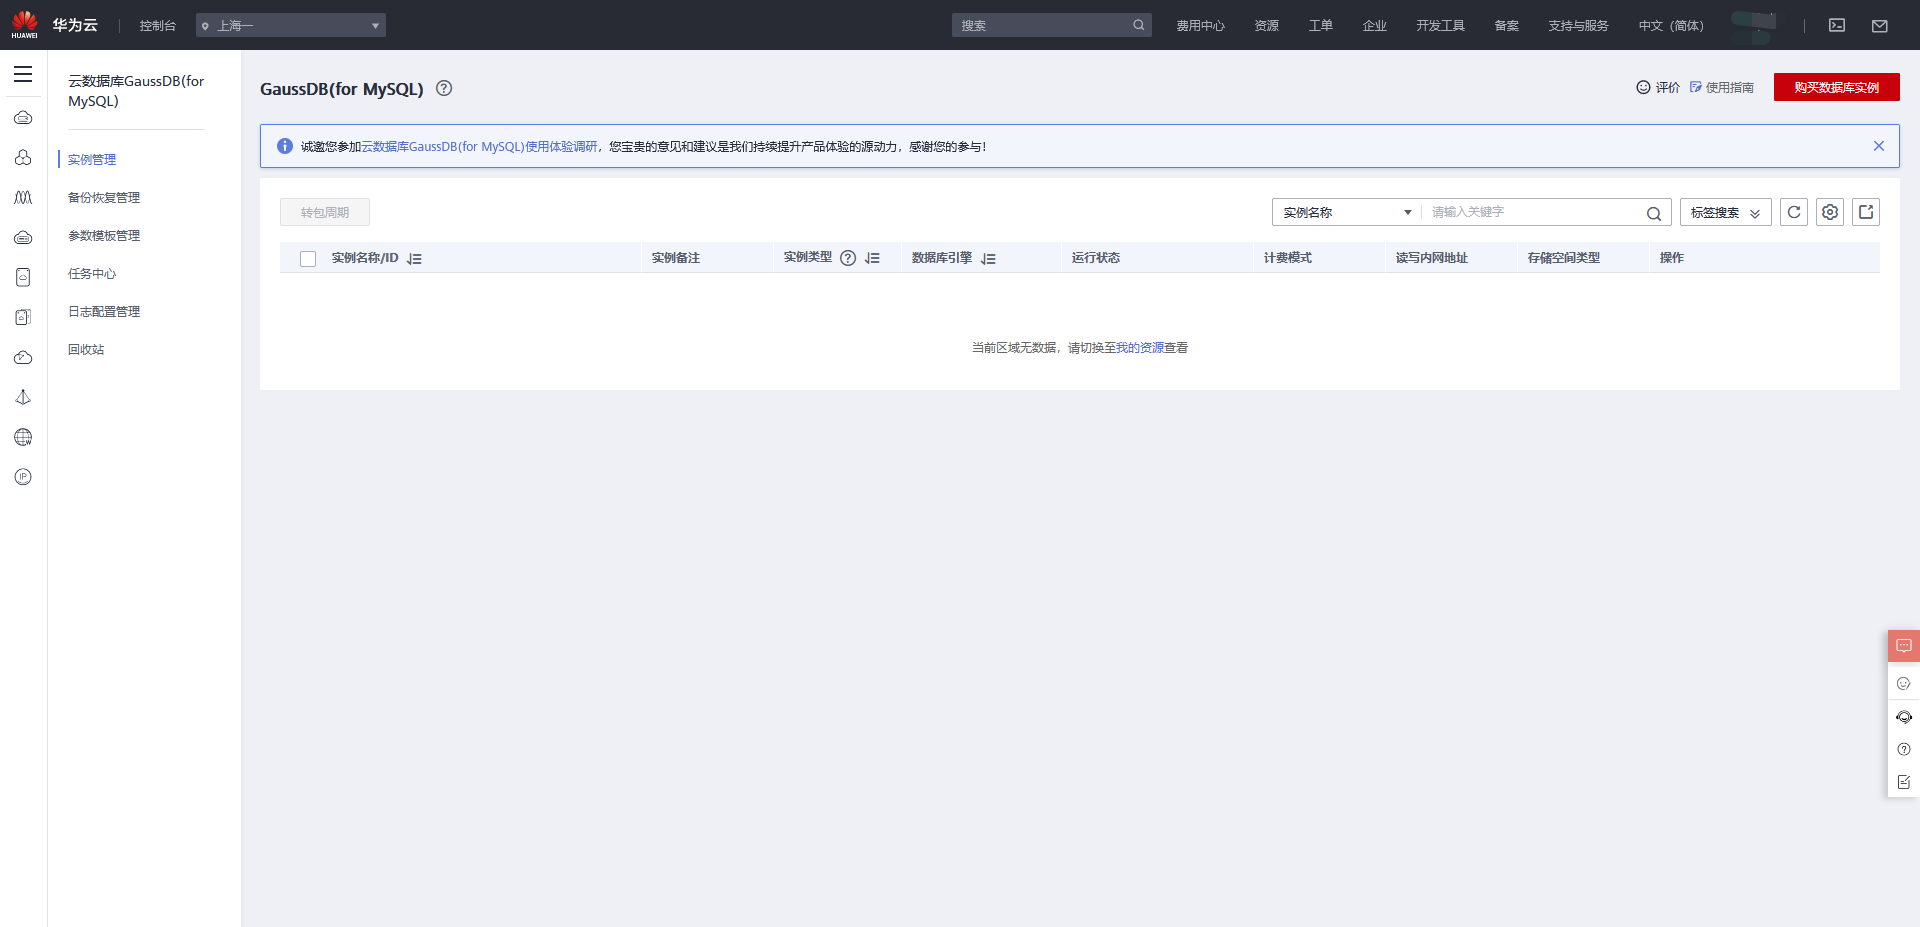
Task: Click the IP icon in left icon rail
Action: pyautogui.click(x=23, y=477)
